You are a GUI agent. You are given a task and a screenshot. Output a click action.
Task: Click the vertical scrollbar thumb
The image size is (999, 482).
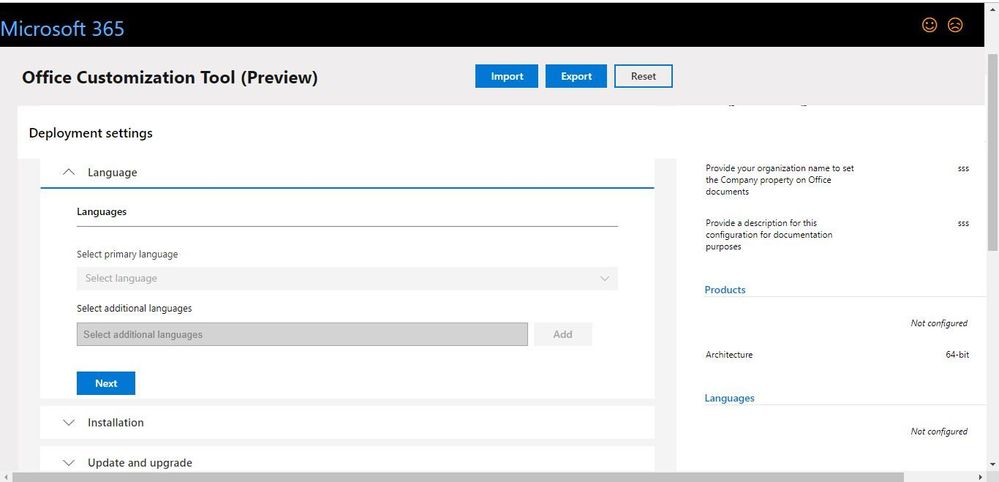coord(993,152)
